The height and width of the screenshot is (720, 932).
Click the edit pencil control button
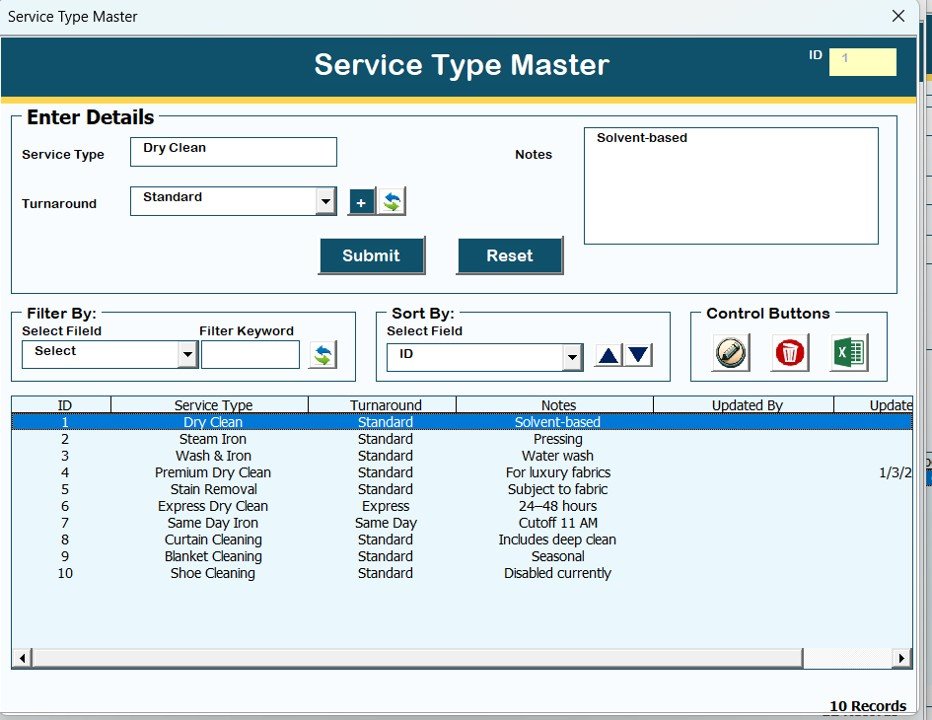pos(731,353)
